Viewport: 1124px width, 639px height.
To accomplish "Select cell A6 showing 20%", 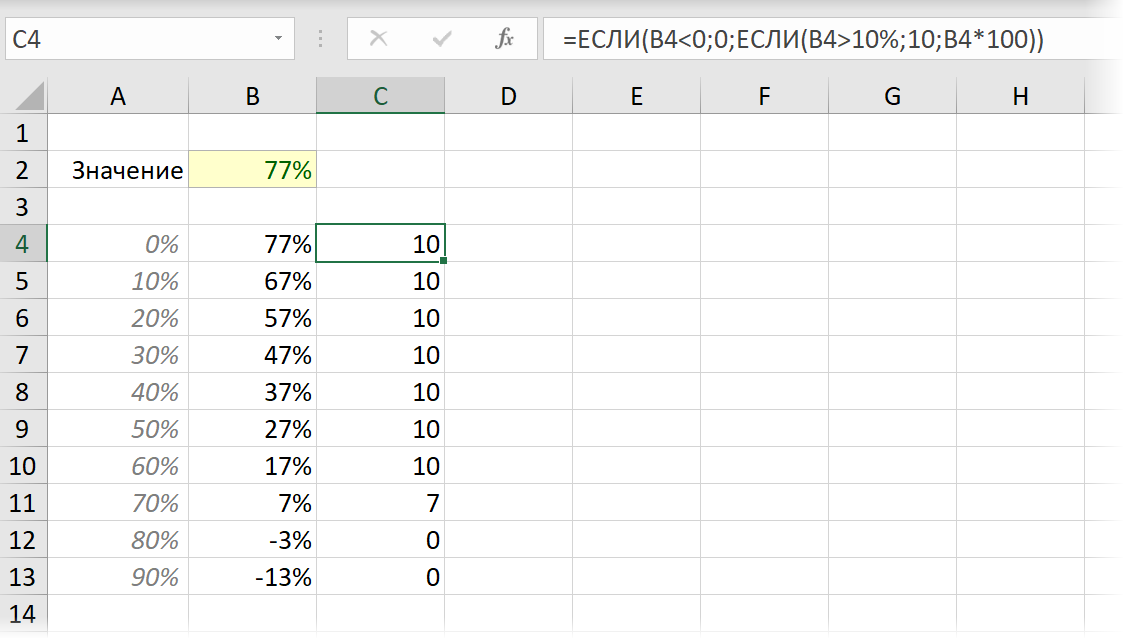I will pos(118,318).
